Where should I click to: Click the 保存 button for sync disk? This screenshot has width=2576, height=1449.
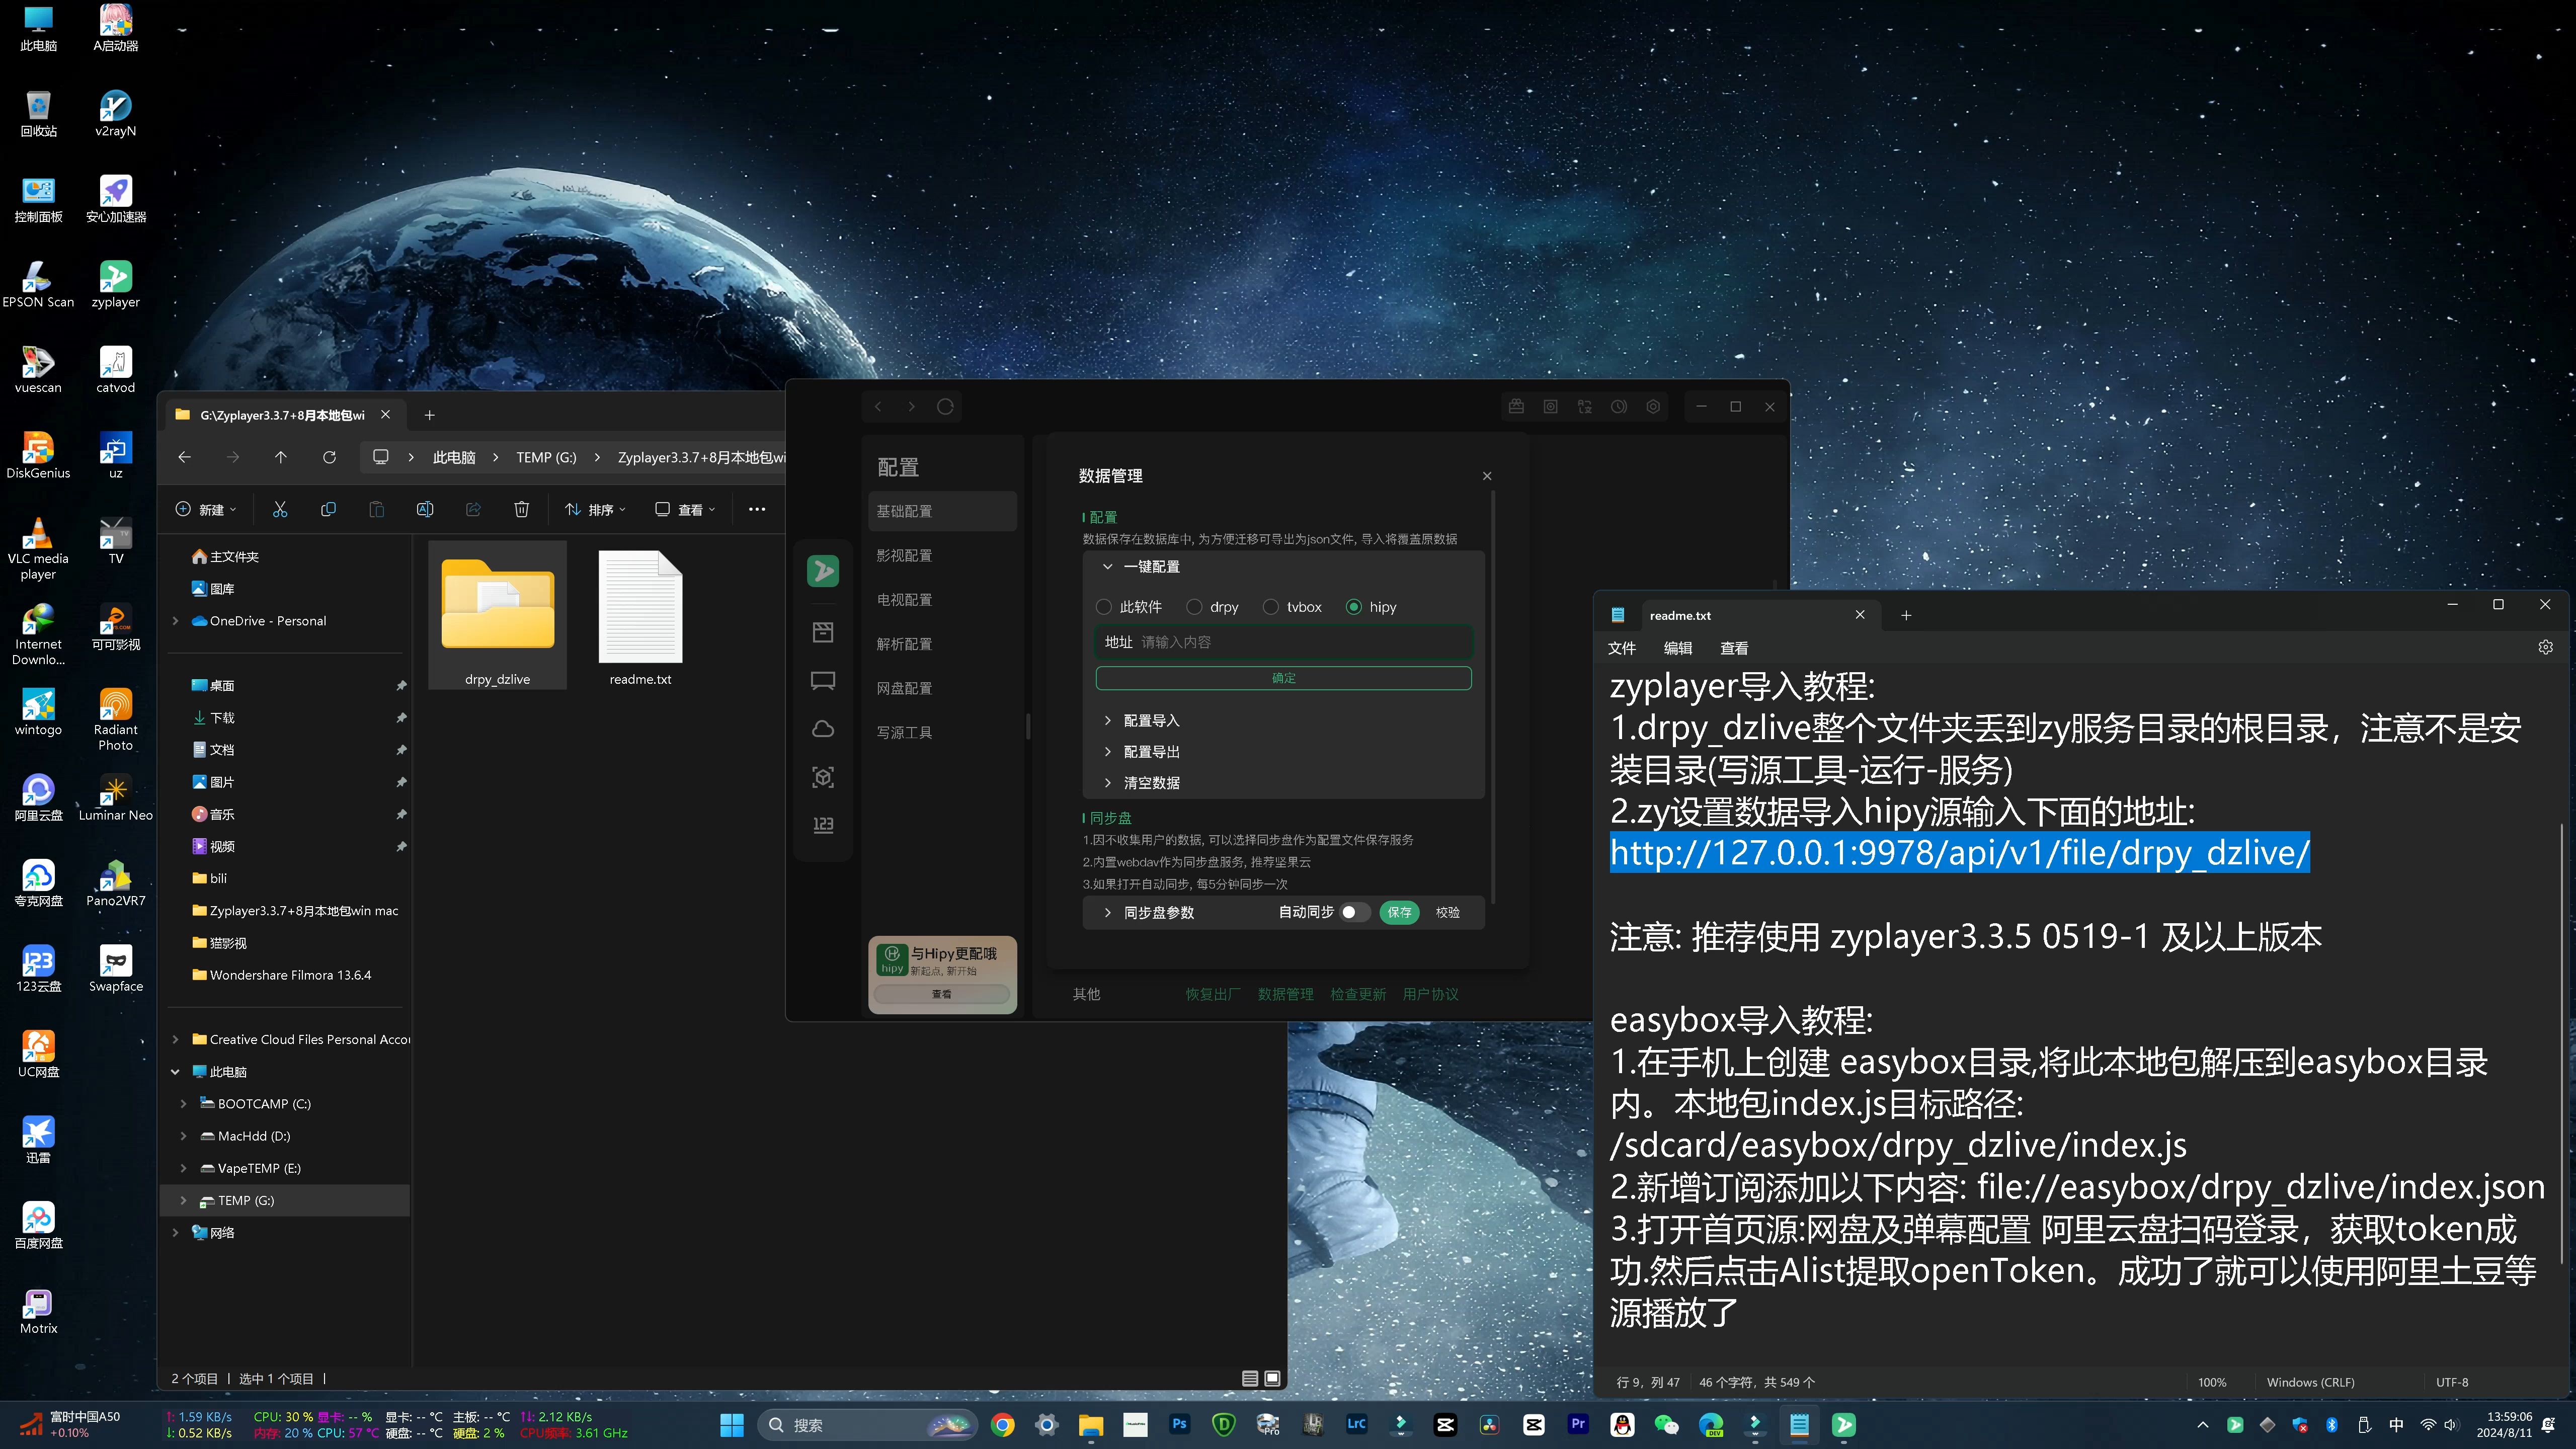point(1399,912)
